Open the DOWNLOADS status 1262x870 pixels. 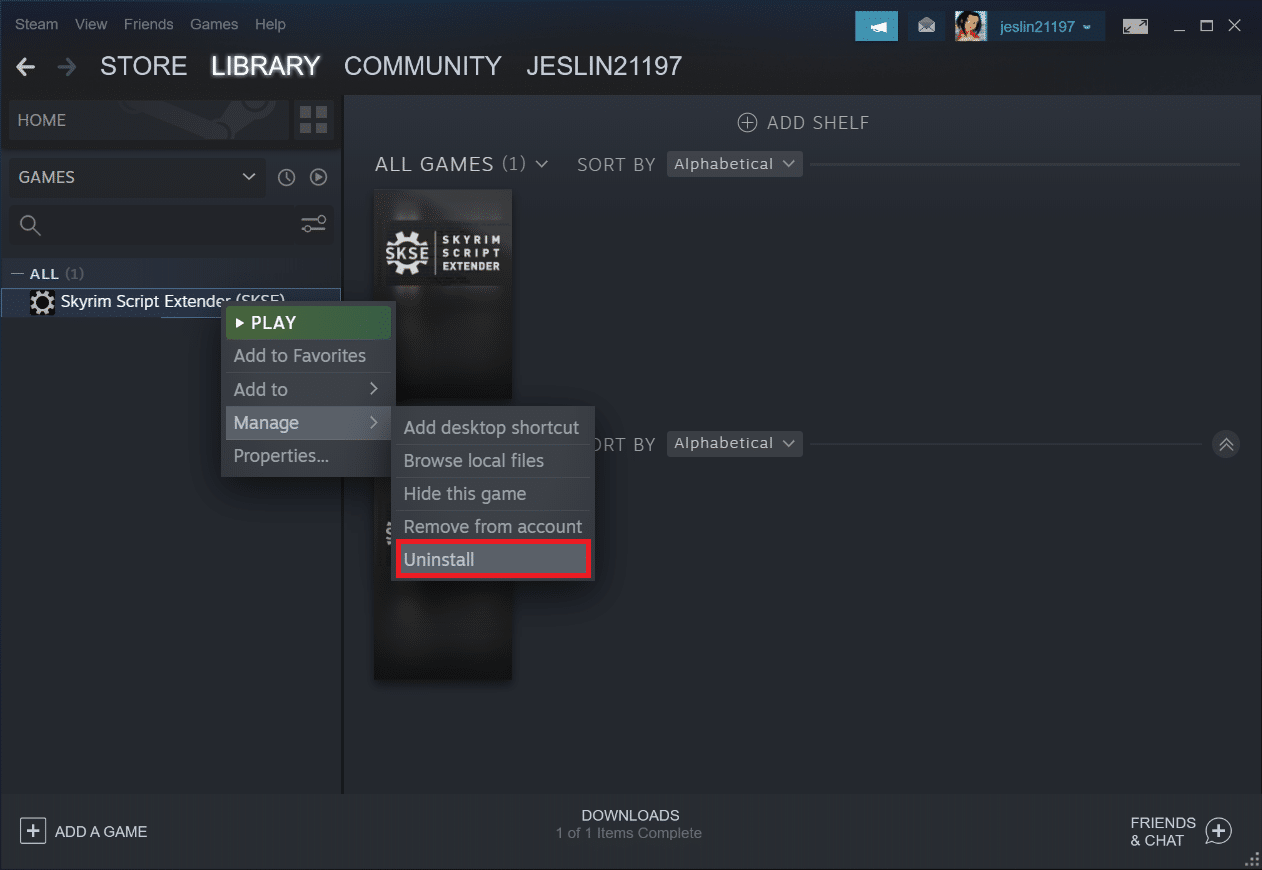pyautogui.click(x=630, y=824)
